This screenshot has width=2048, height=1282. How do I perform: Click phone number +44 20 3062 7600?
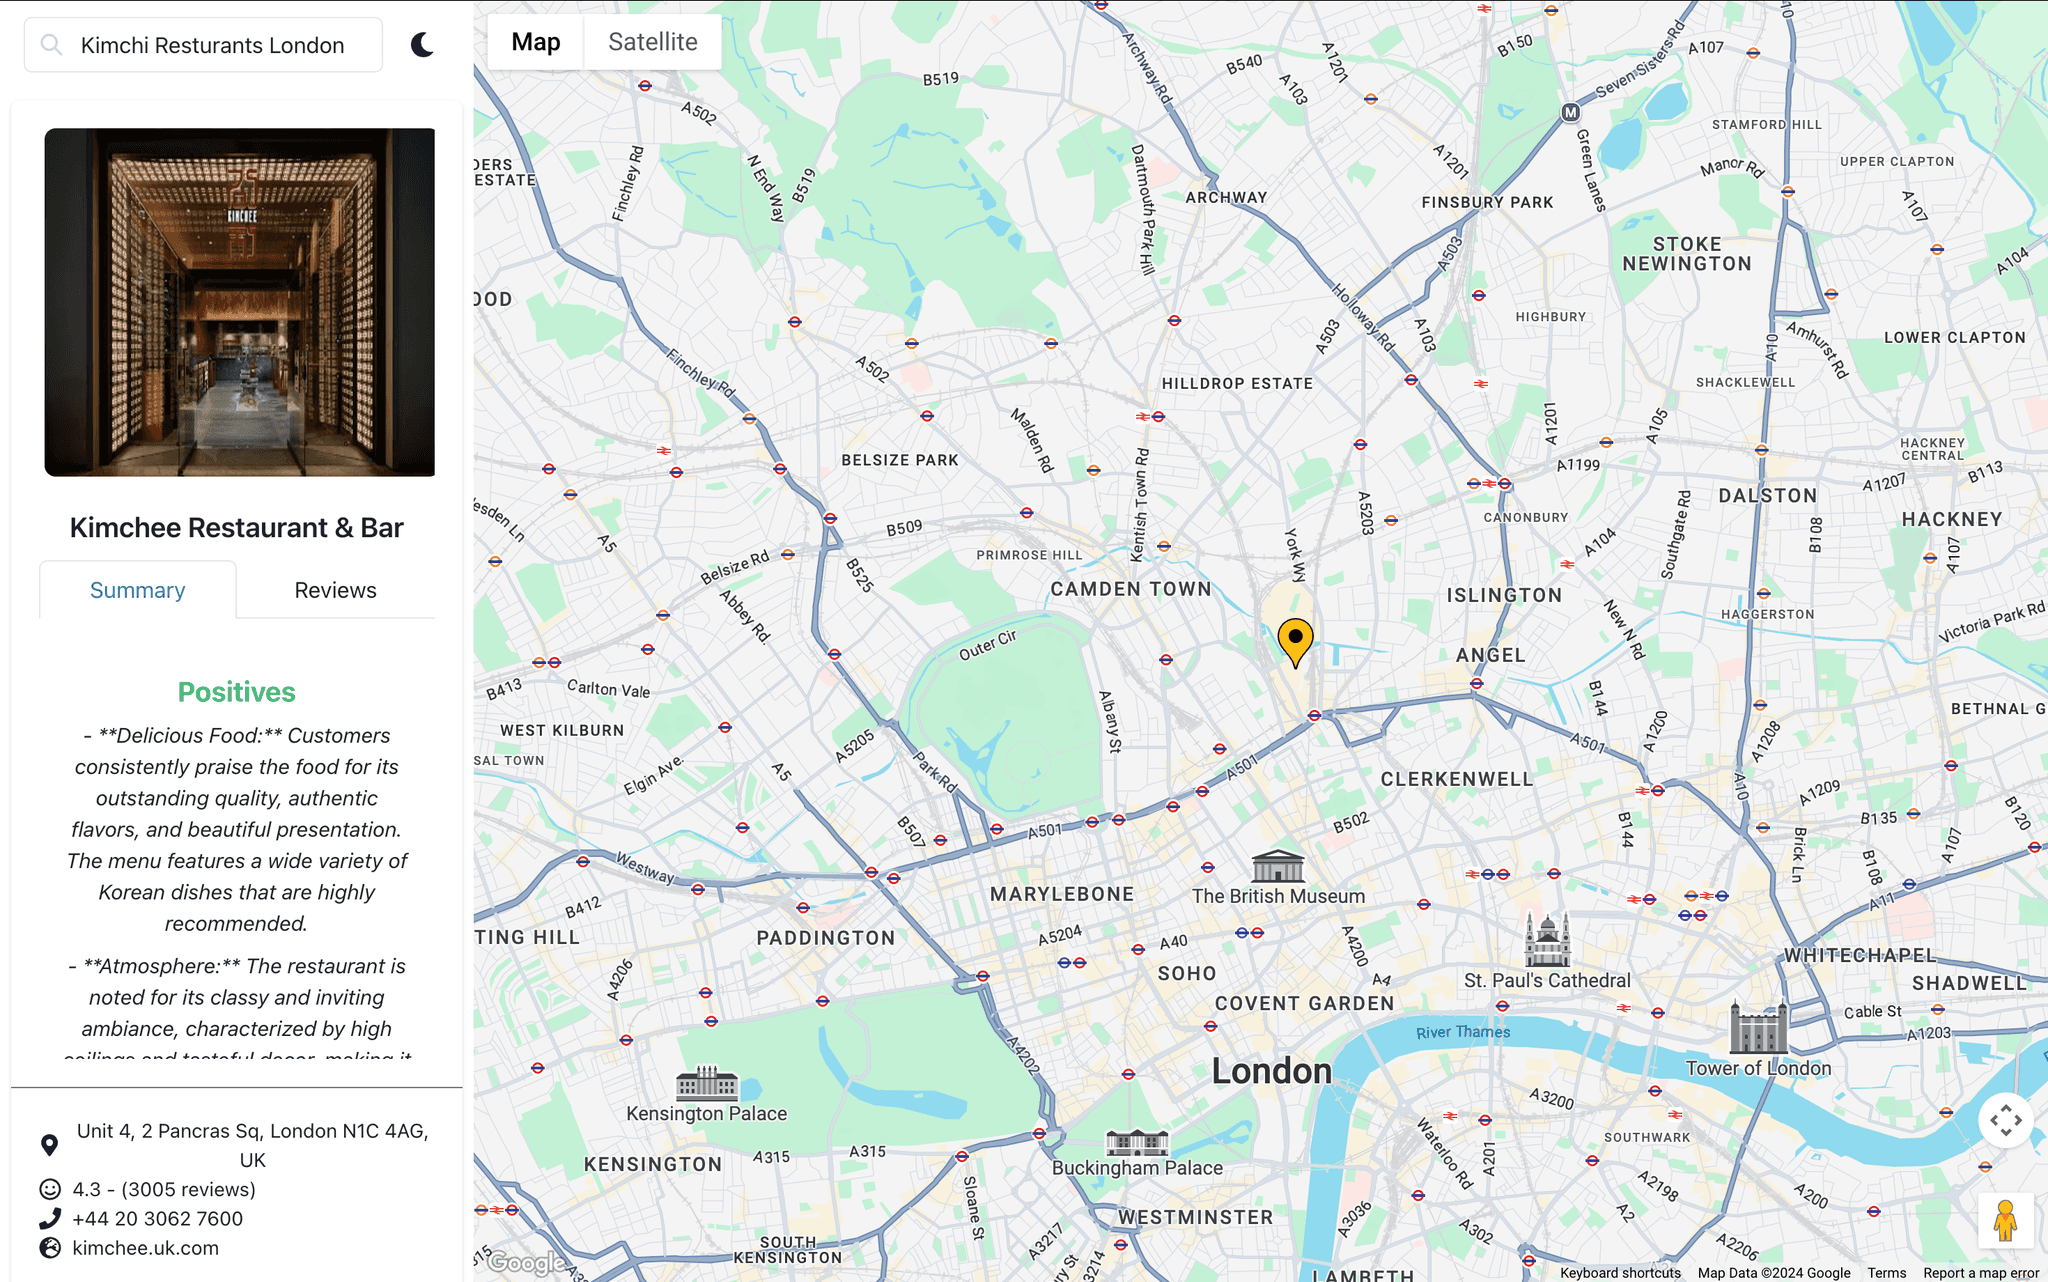coord(158,1218)
